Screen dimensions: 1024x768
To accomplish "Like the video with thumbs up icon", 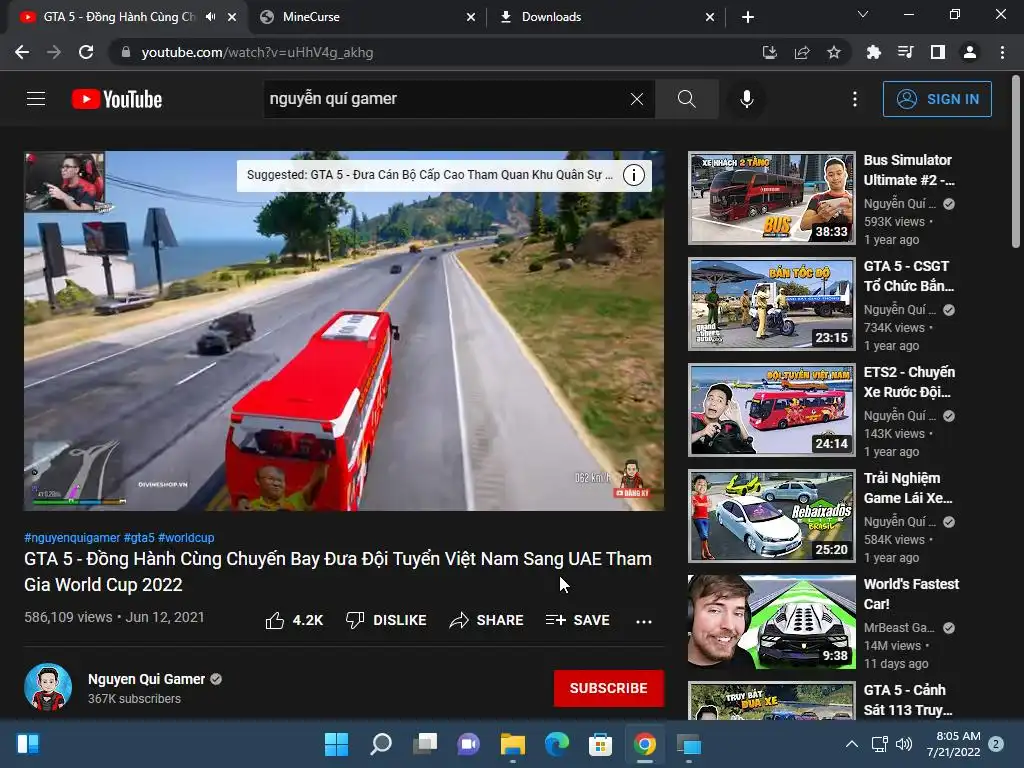I will pos(275,620).
